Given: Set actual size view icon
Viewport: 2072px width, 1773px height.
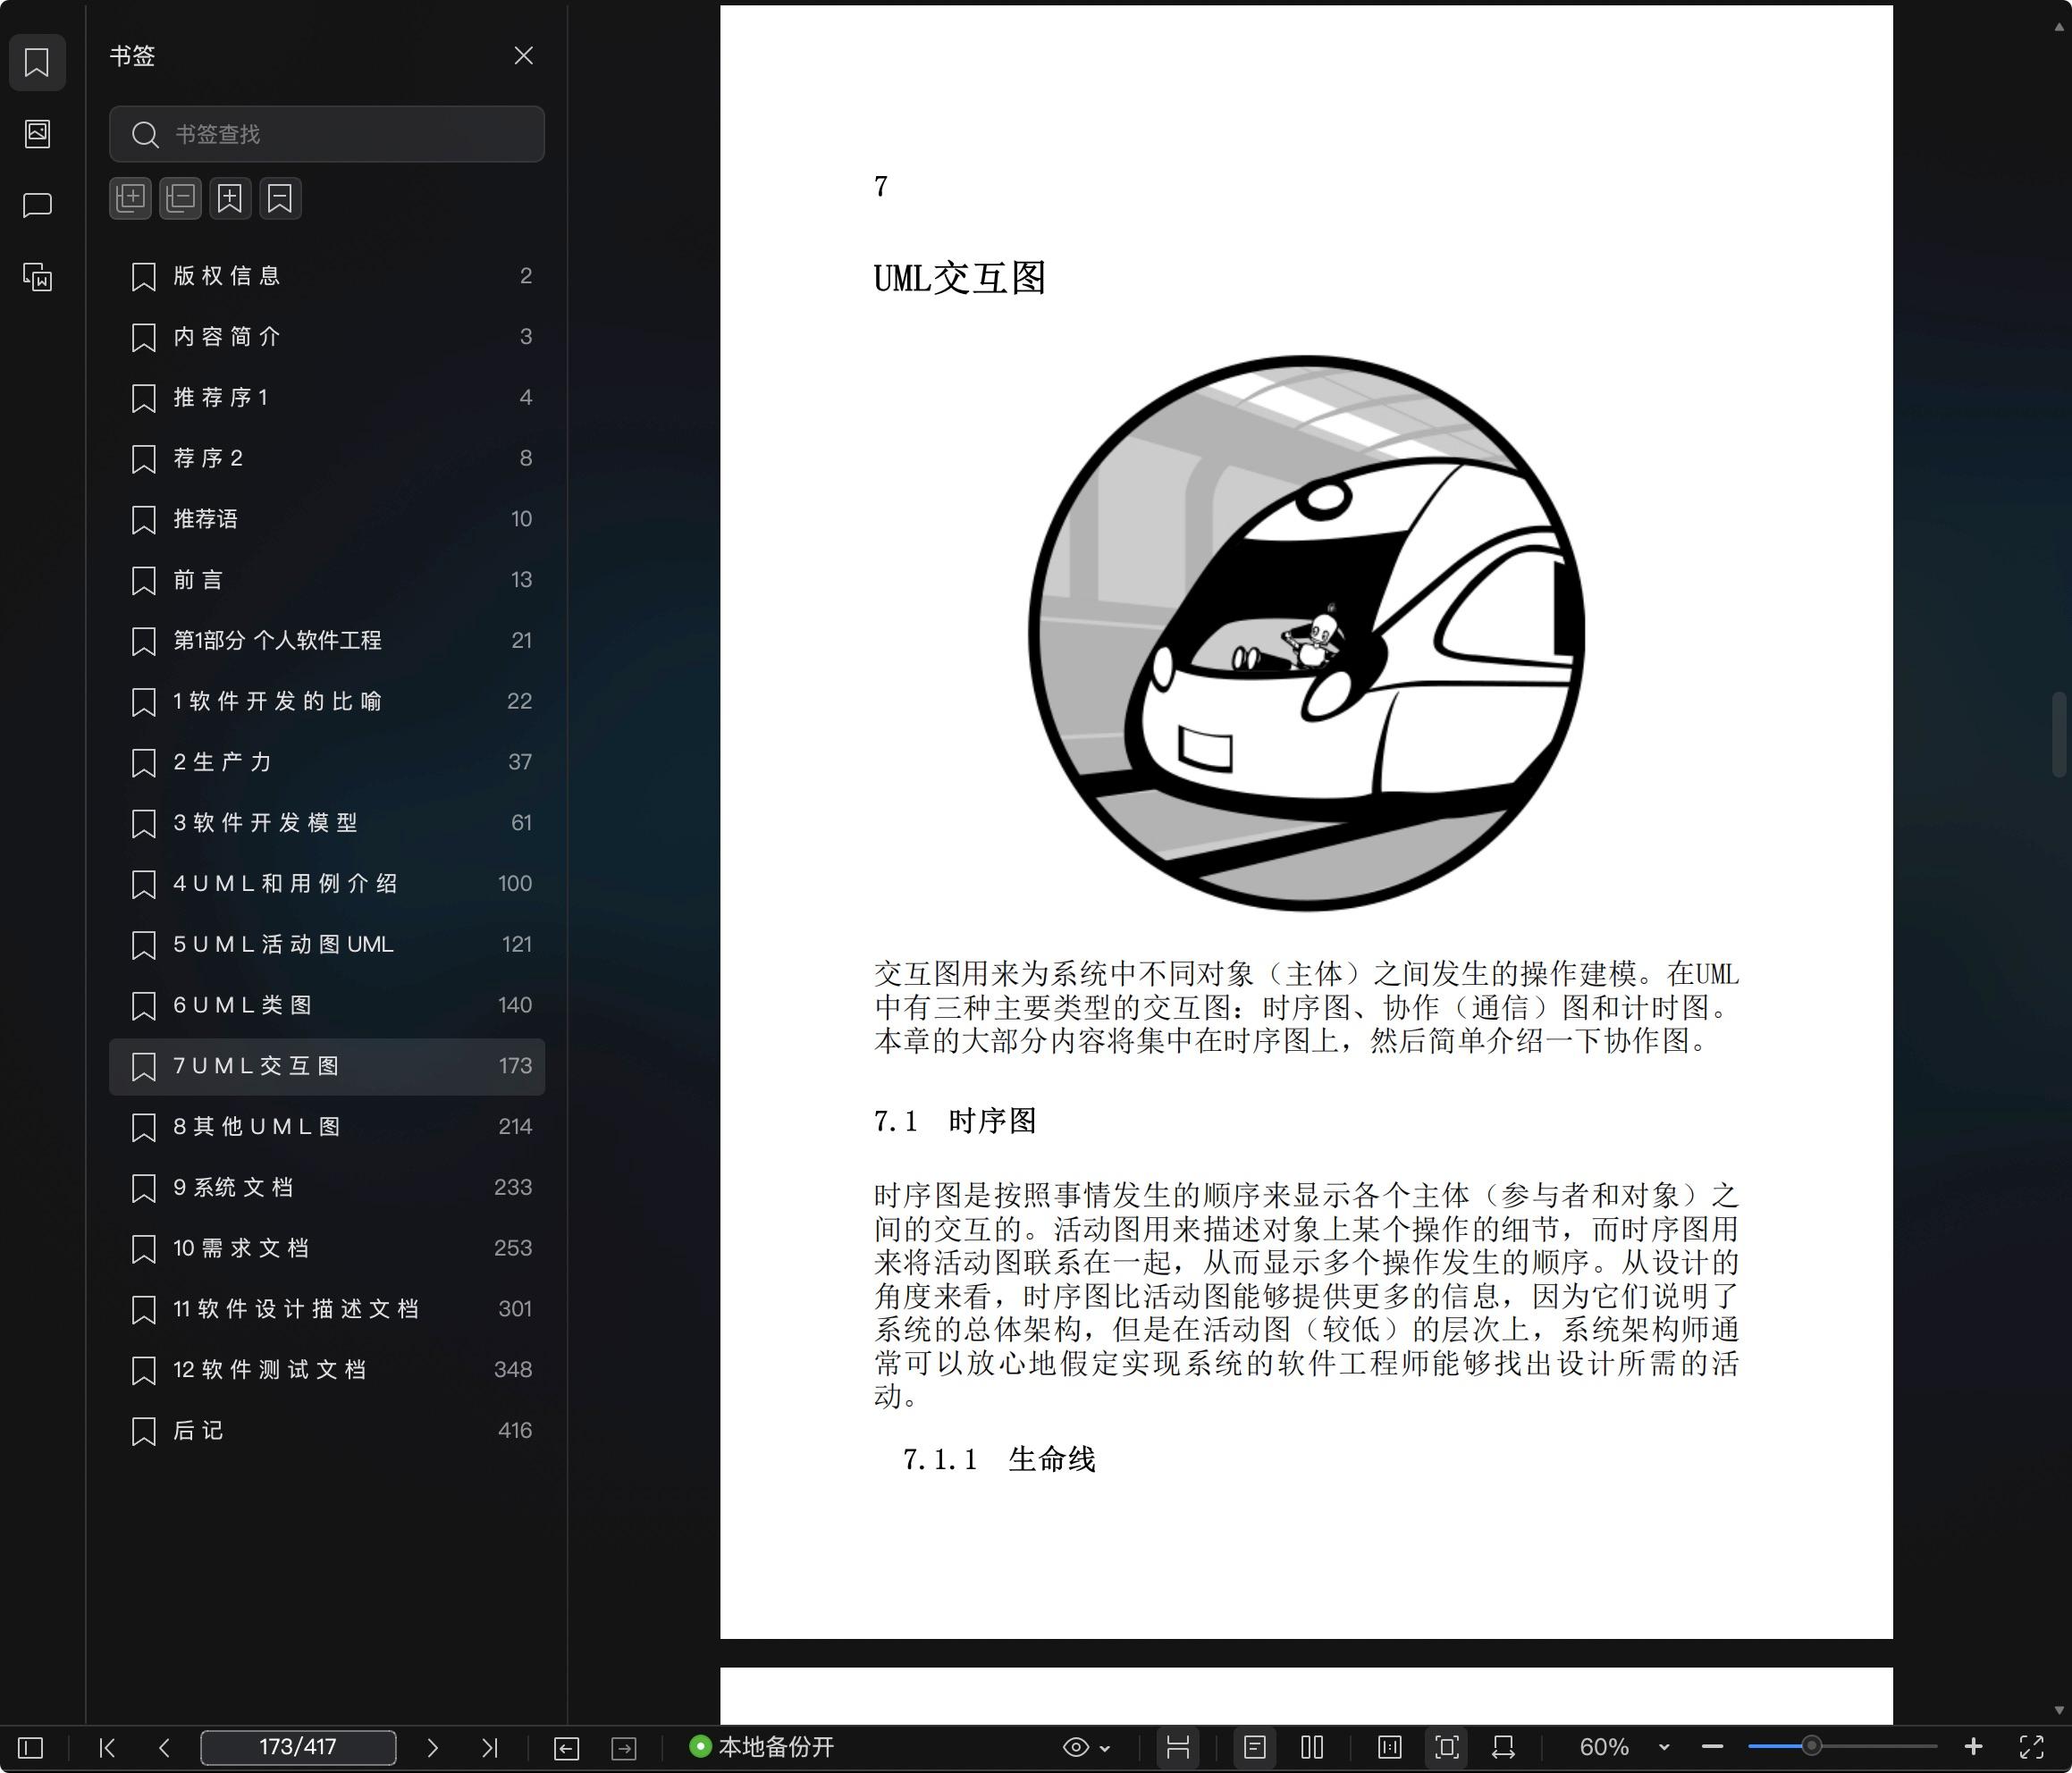Looking at the screenshot, I should point(1390,1747).
